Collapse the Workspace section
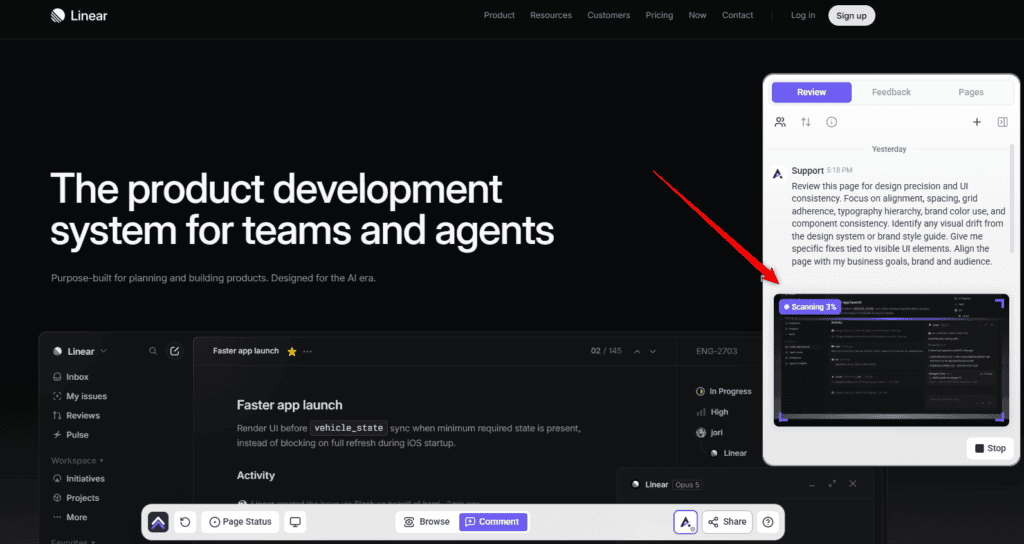1024x544 pixels. tap(77, 460)
